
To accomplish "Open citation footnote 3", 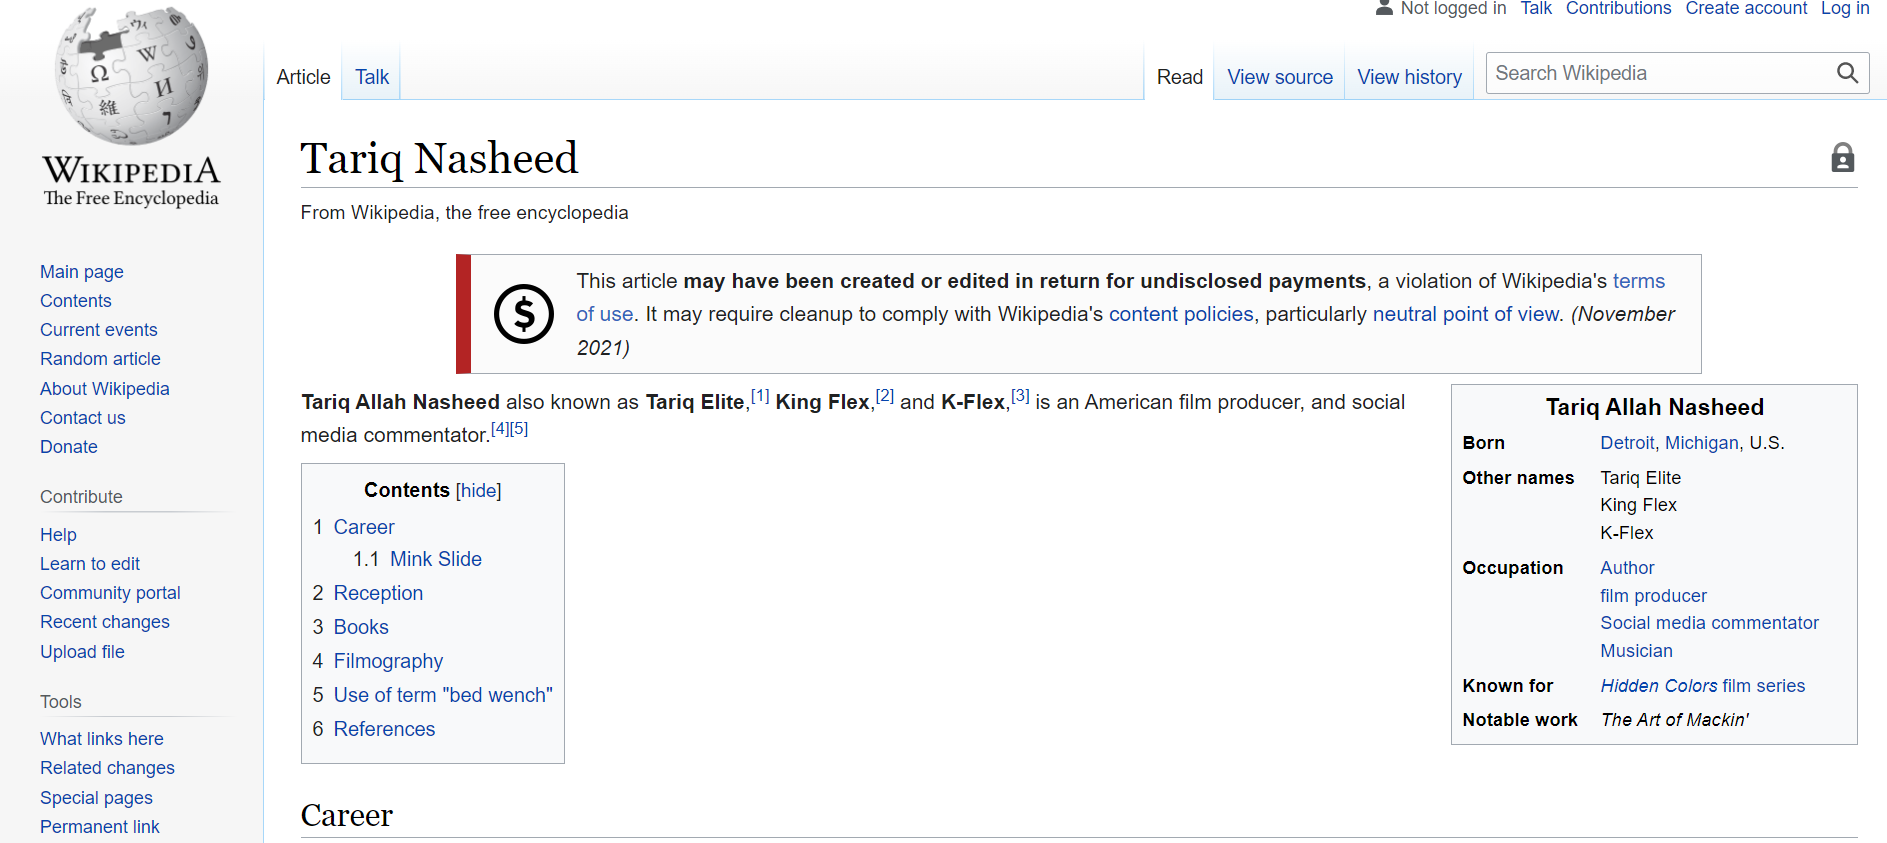I will (x=1020, y=396).
